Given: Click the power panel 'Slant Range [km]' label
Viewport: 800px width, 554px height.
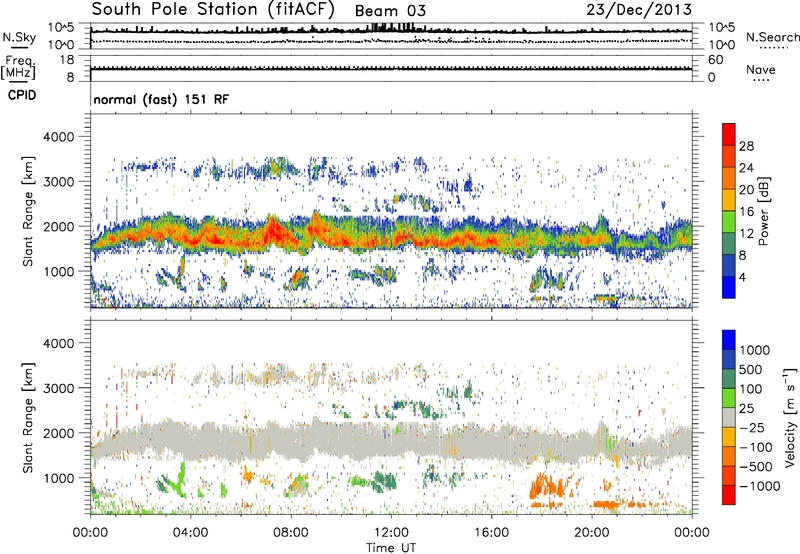Looking at the screenshot, I should pos(28,211).
